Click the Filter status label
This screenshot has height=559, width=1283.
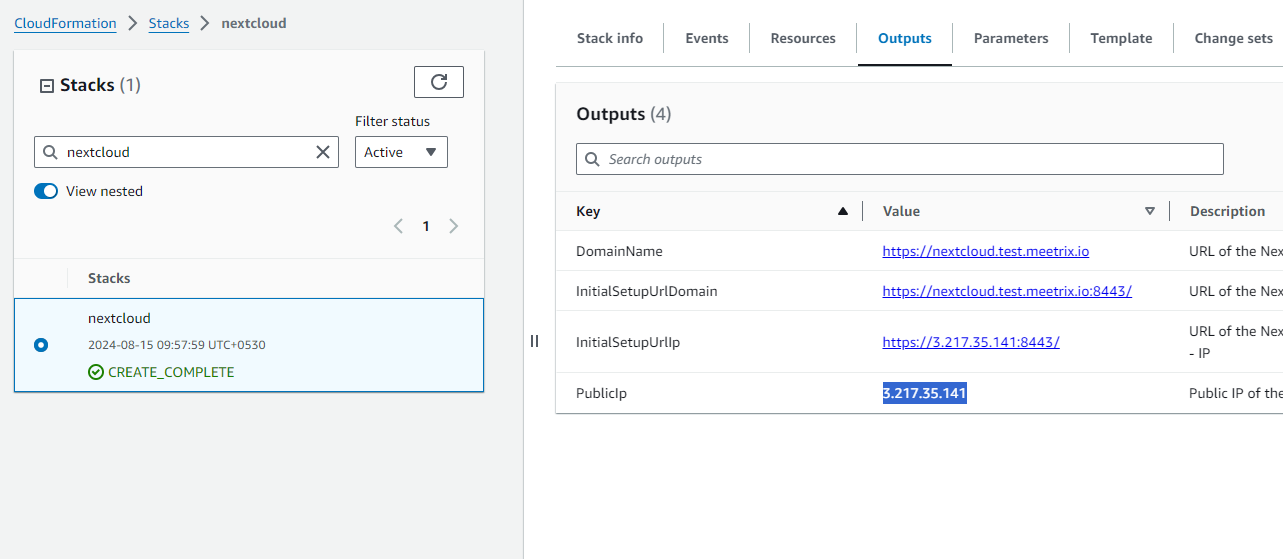point(392,121)
